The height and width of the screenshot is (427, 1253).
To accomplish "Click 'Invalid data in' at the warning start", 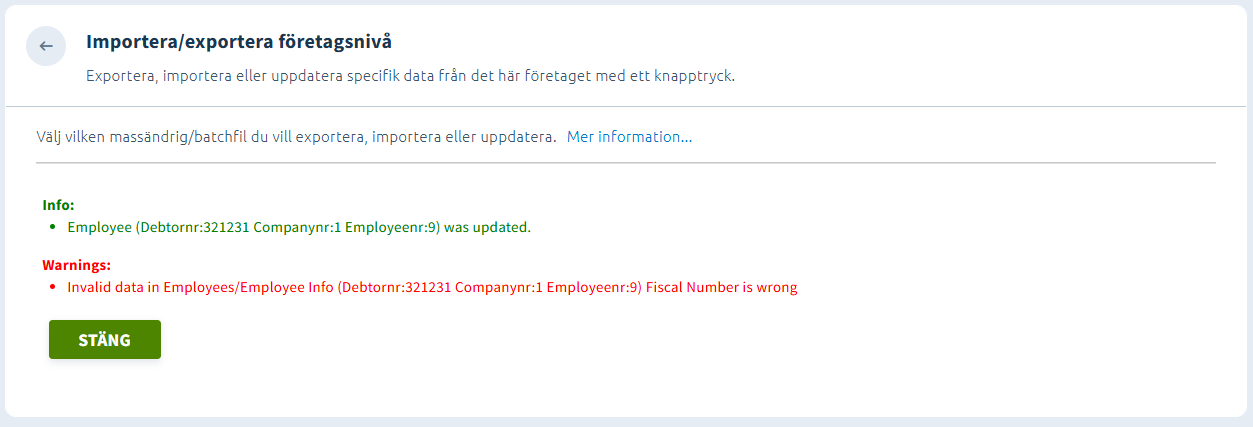I will click(113, 287).
